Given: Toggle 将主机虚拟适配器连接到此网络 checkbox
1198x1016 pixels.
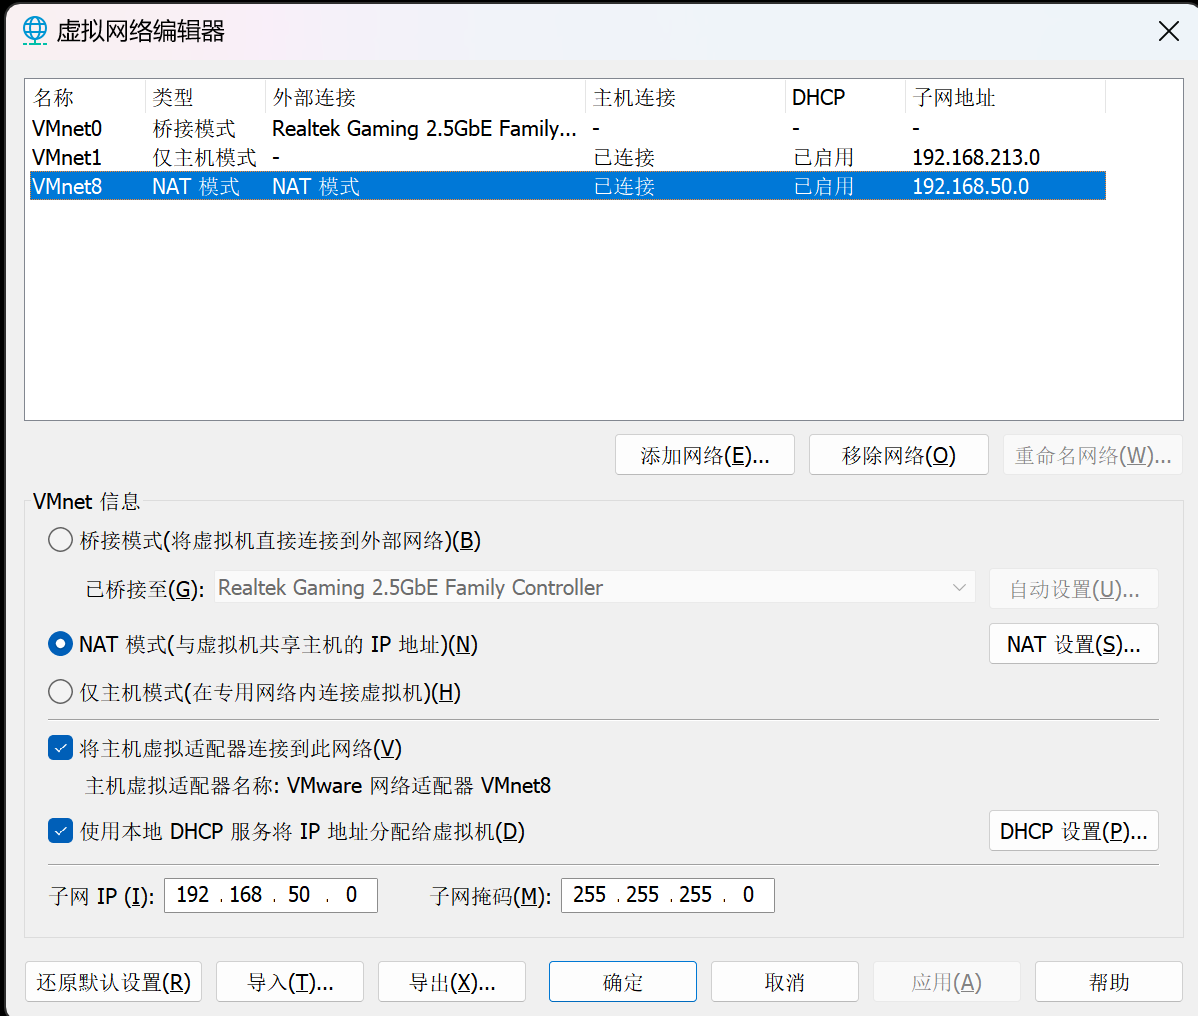Looking at the screenshot, I should [x=61, y=748].
